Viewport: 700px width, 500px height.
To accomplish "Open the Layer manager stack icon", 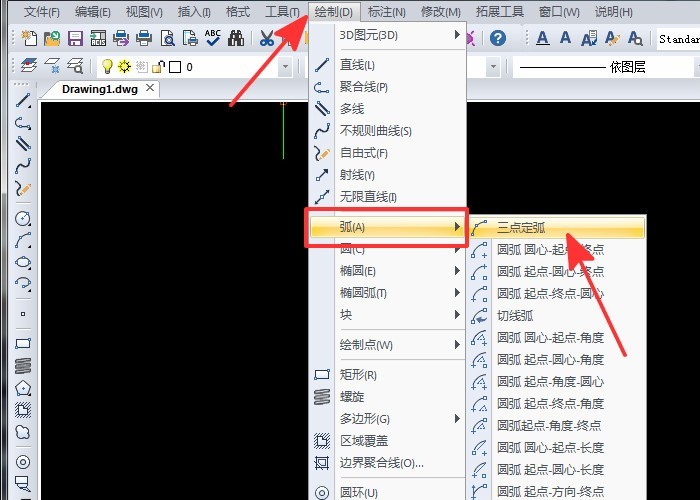I will point(29,66).
